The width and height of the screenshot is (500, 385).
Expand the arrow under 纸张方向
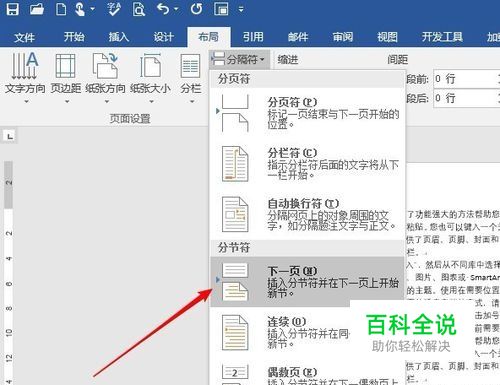tap(107, 101)
